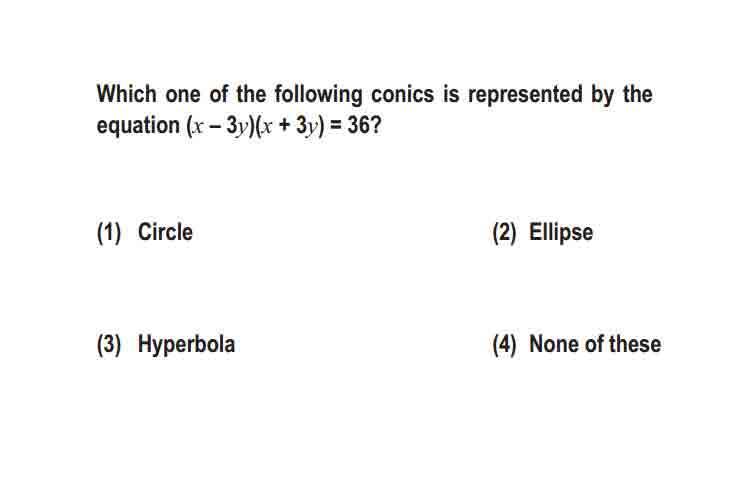Click the word following in the question
The width and height of the screenshot is (750, 500).
click(318, 95)
